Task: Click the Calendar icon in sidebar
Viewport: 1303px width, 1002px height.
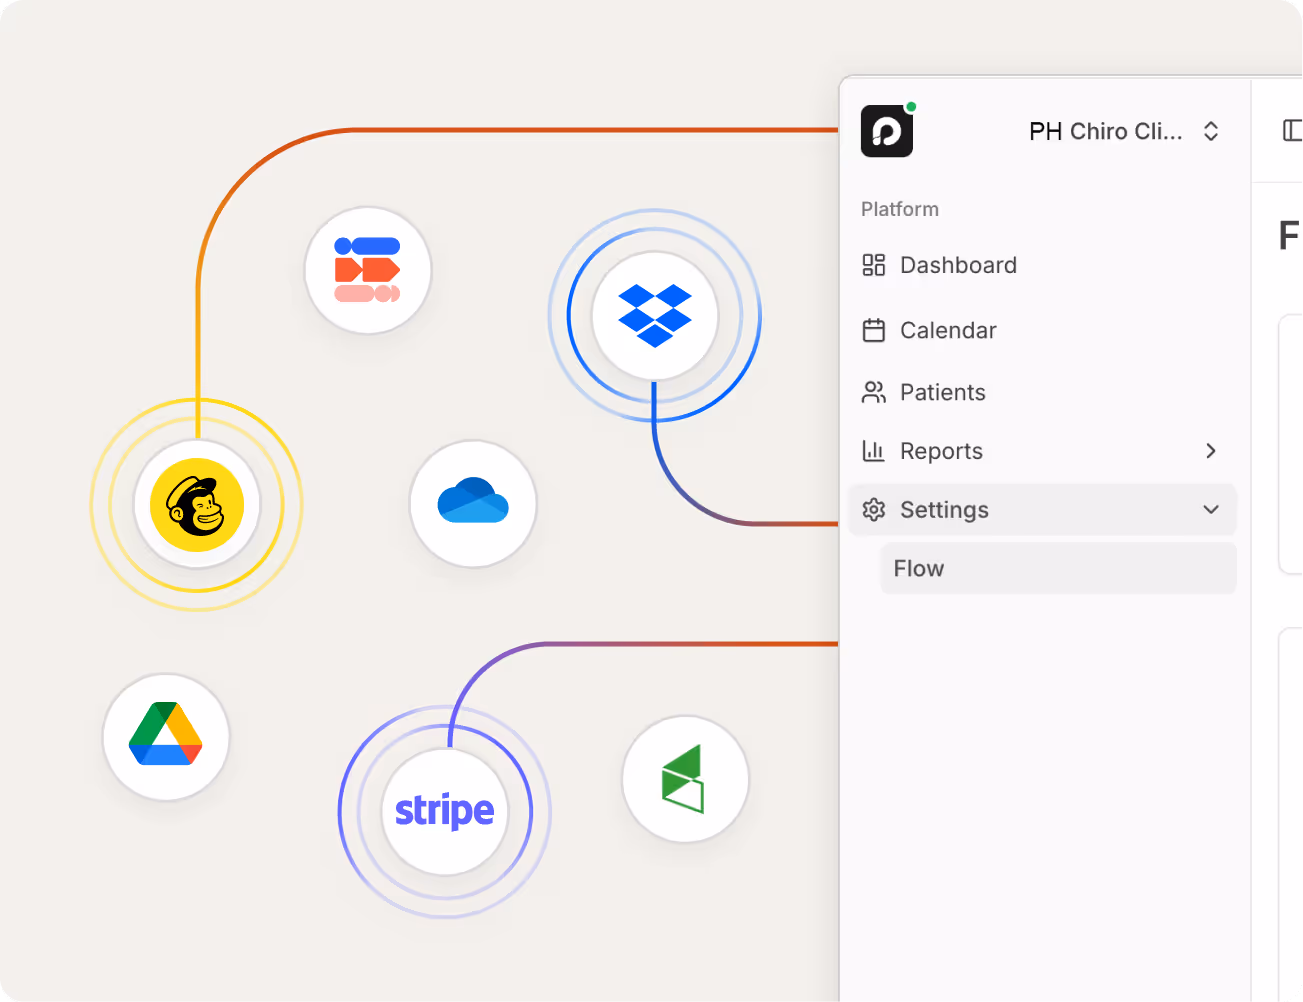Action: 874,330
